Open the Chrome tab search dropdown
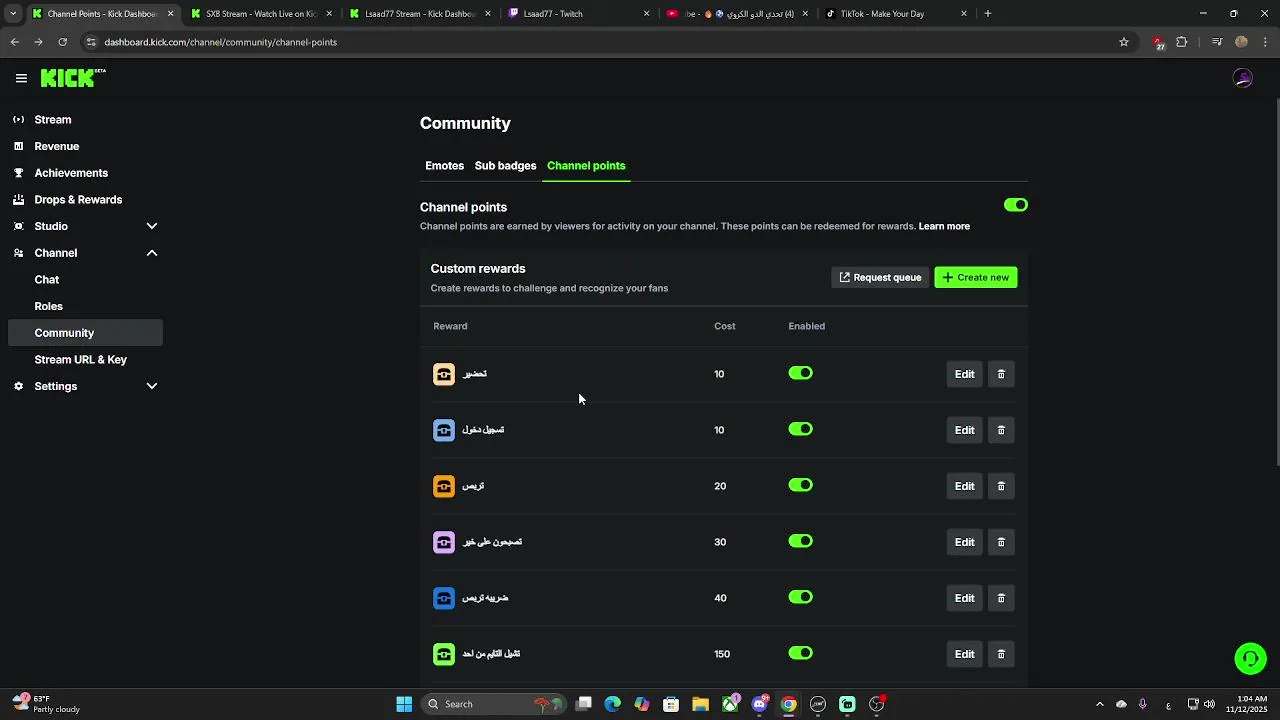Viewport: 1280px width, 720px height. [13, 14]
